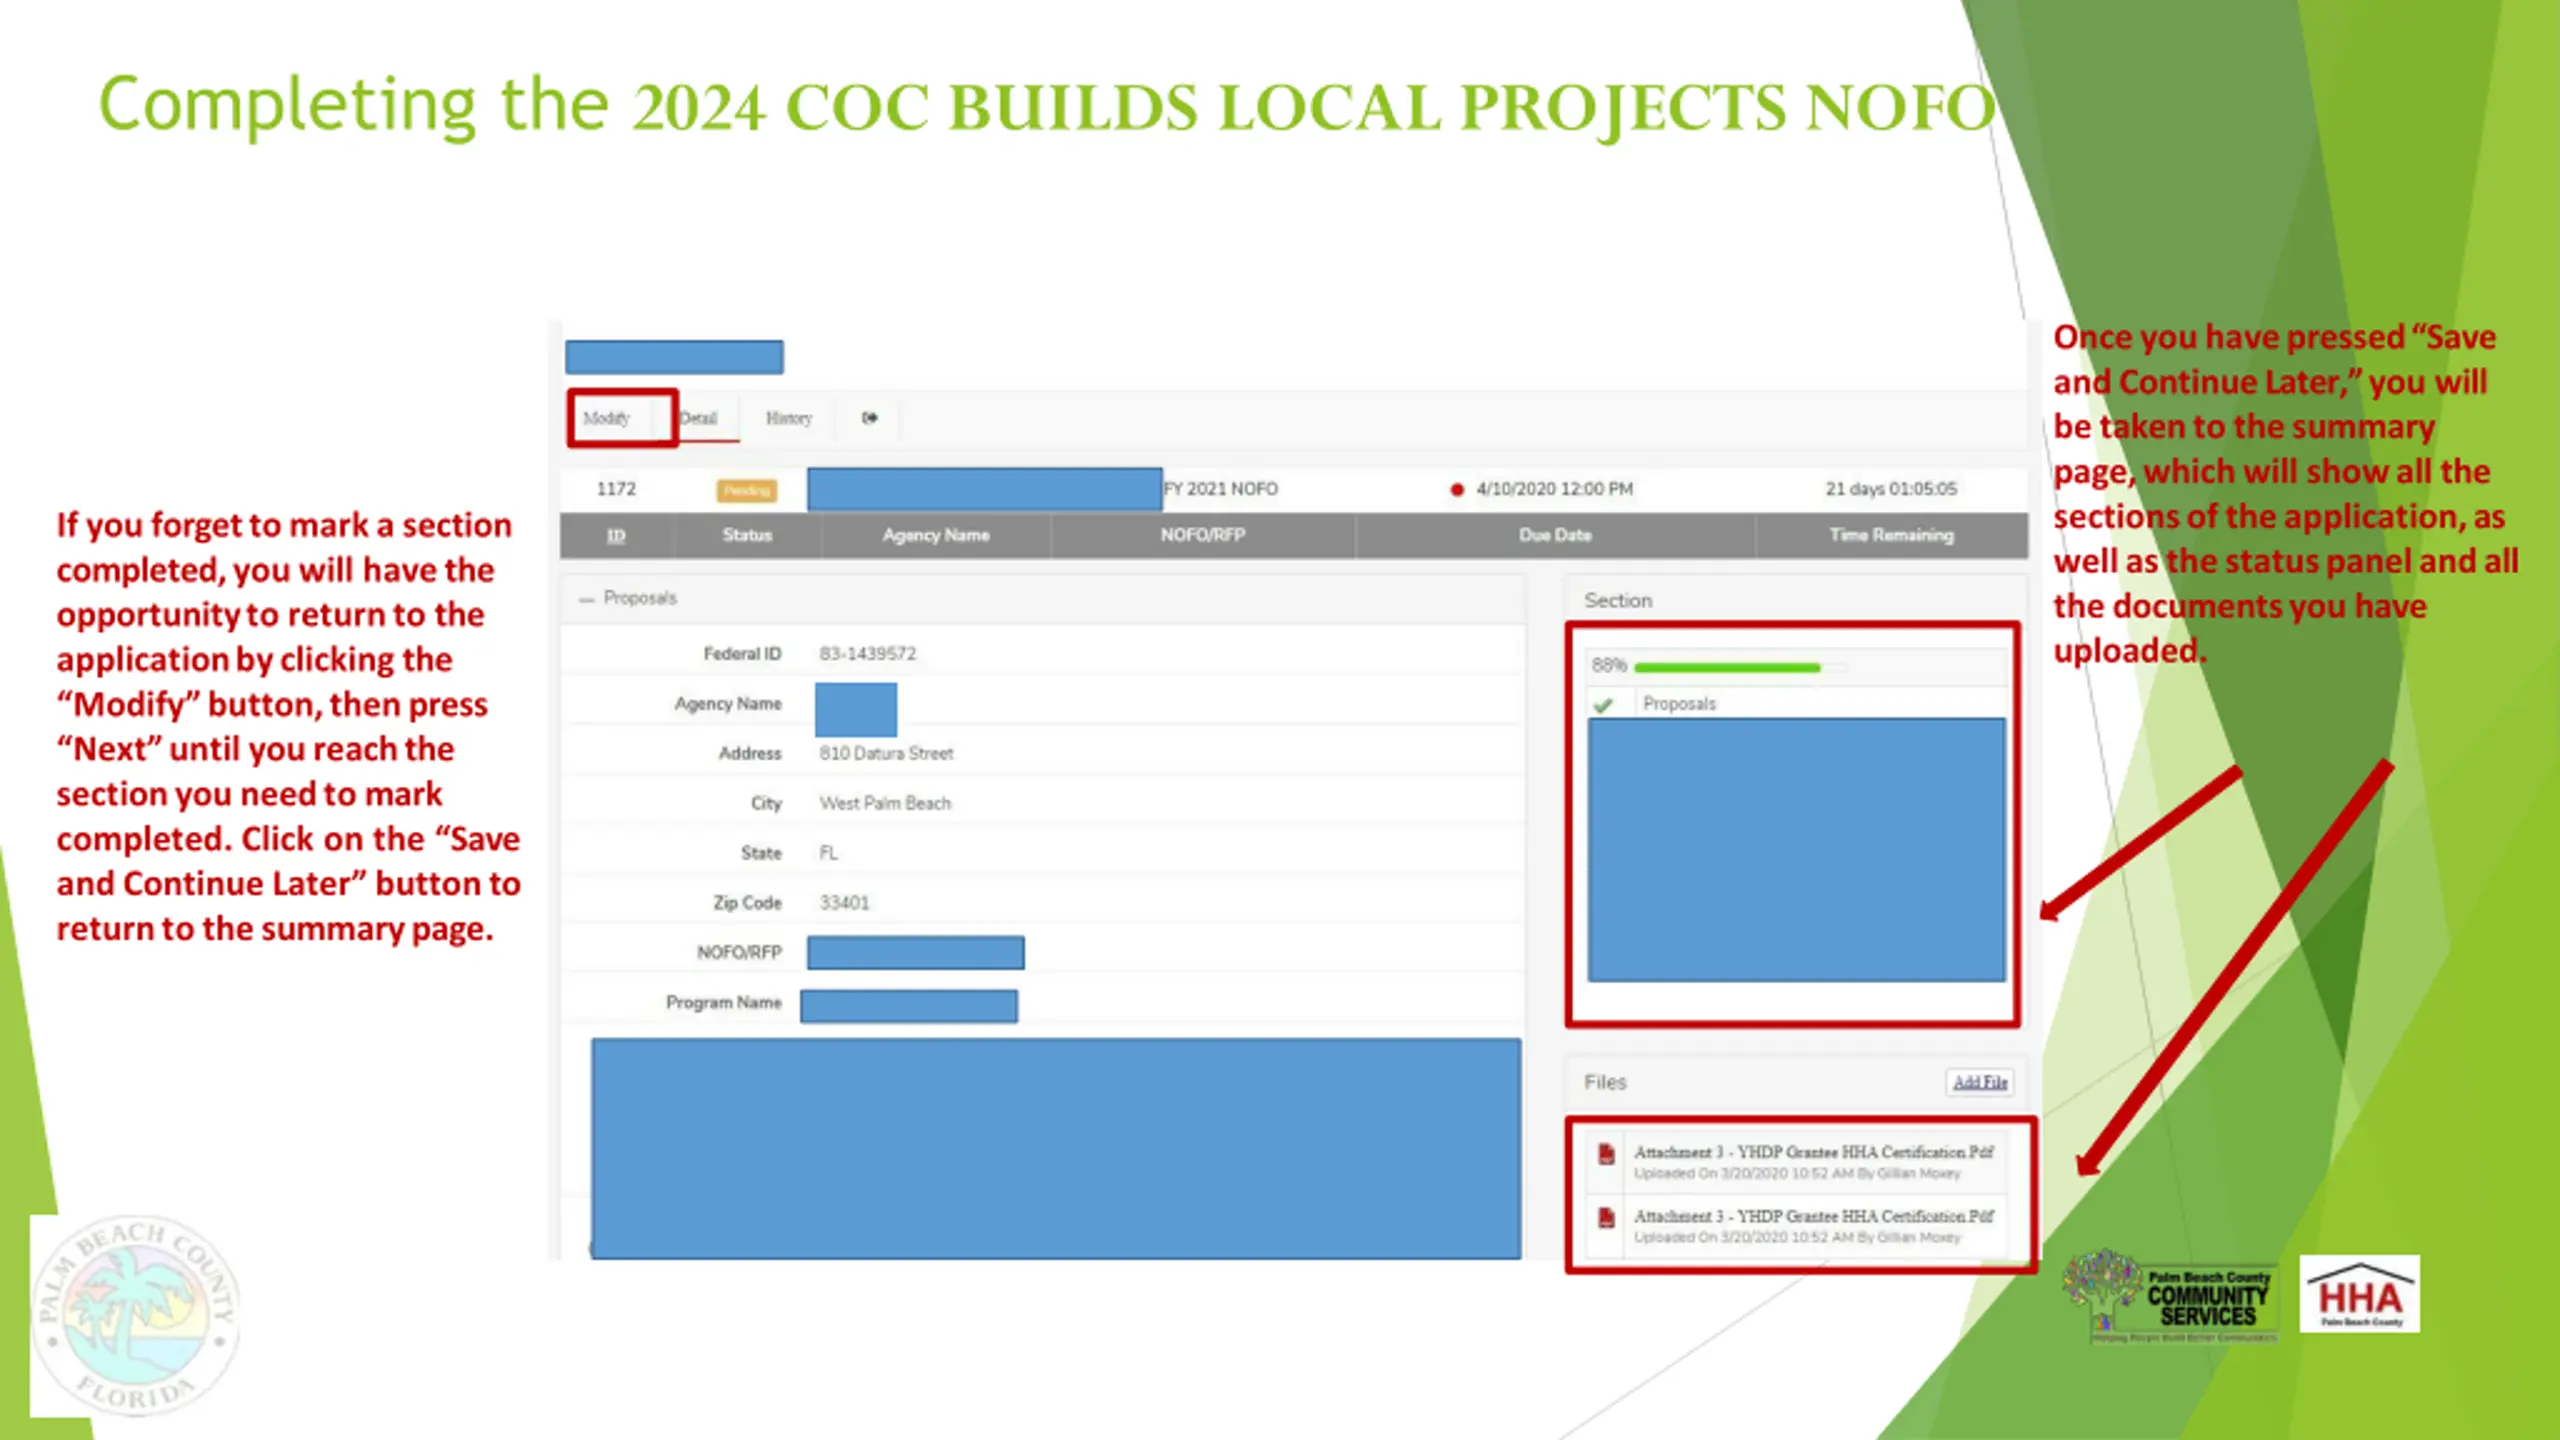This screenshot has width=2560, height=1440.
Task: Click the first attachment PDF icon
Action: tap(1607, 1154)
